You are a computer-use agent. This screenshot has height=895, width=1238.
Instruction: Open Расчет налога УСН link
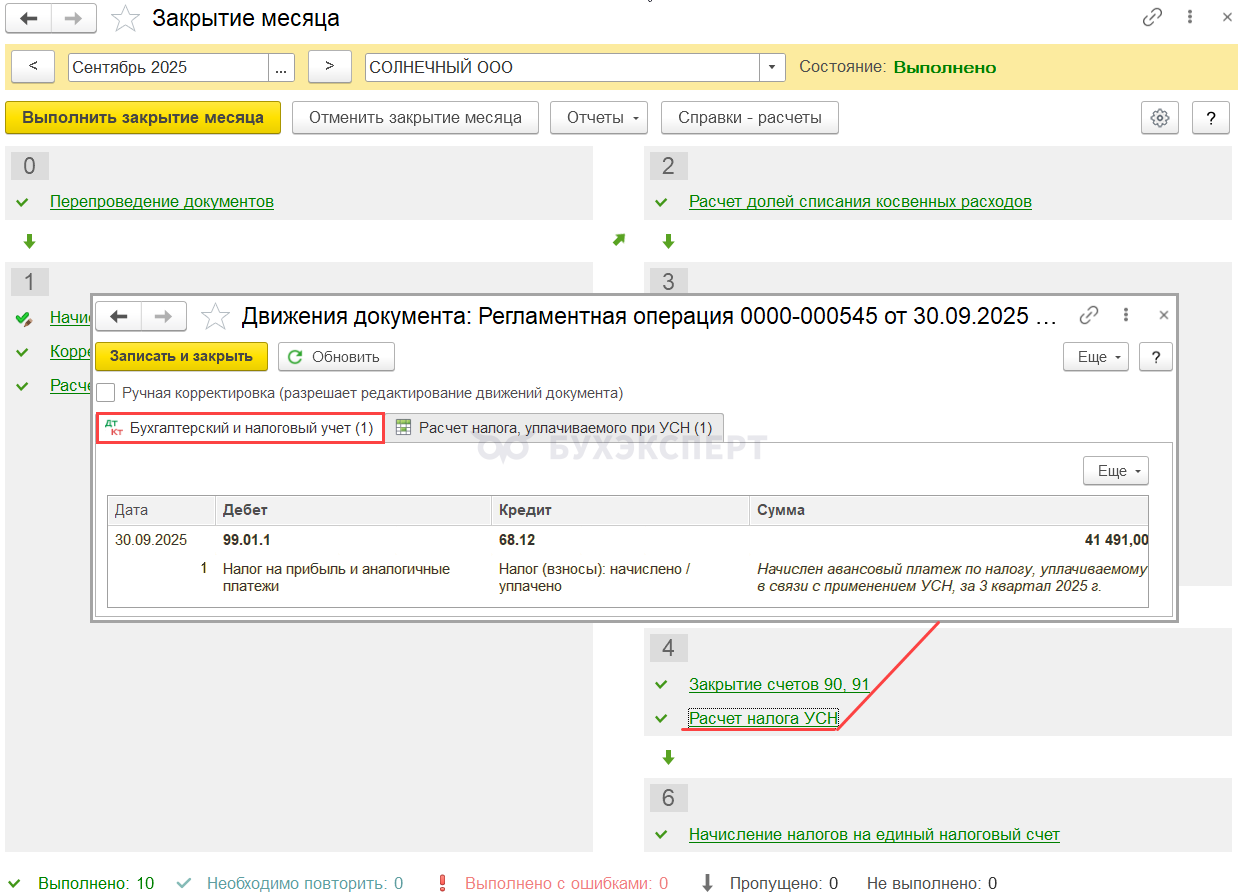(x=763, y=718)
